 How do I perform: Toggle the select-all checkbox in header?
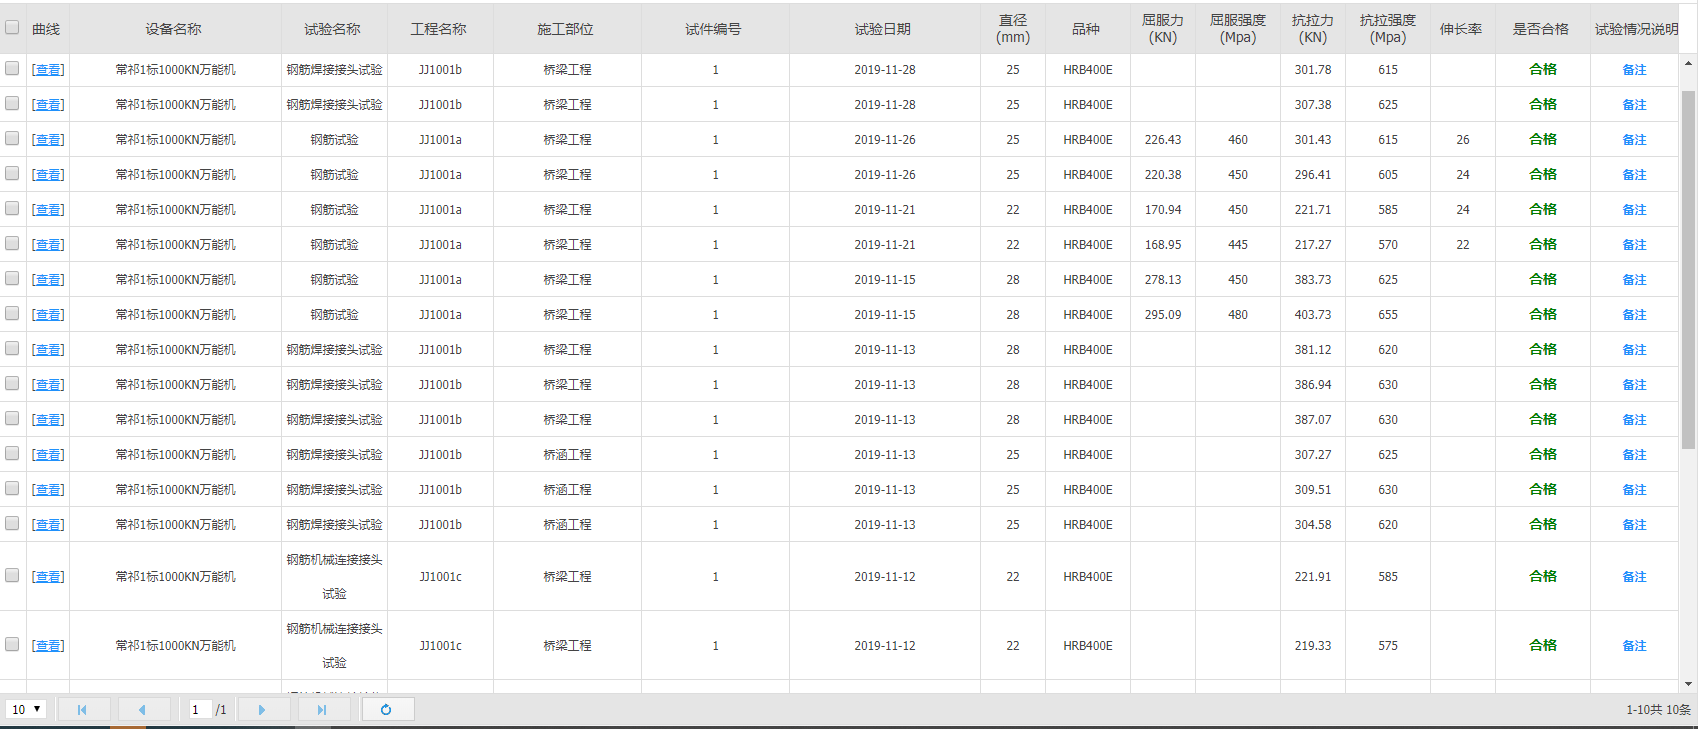pyautogui.click(x=12, y=28)
